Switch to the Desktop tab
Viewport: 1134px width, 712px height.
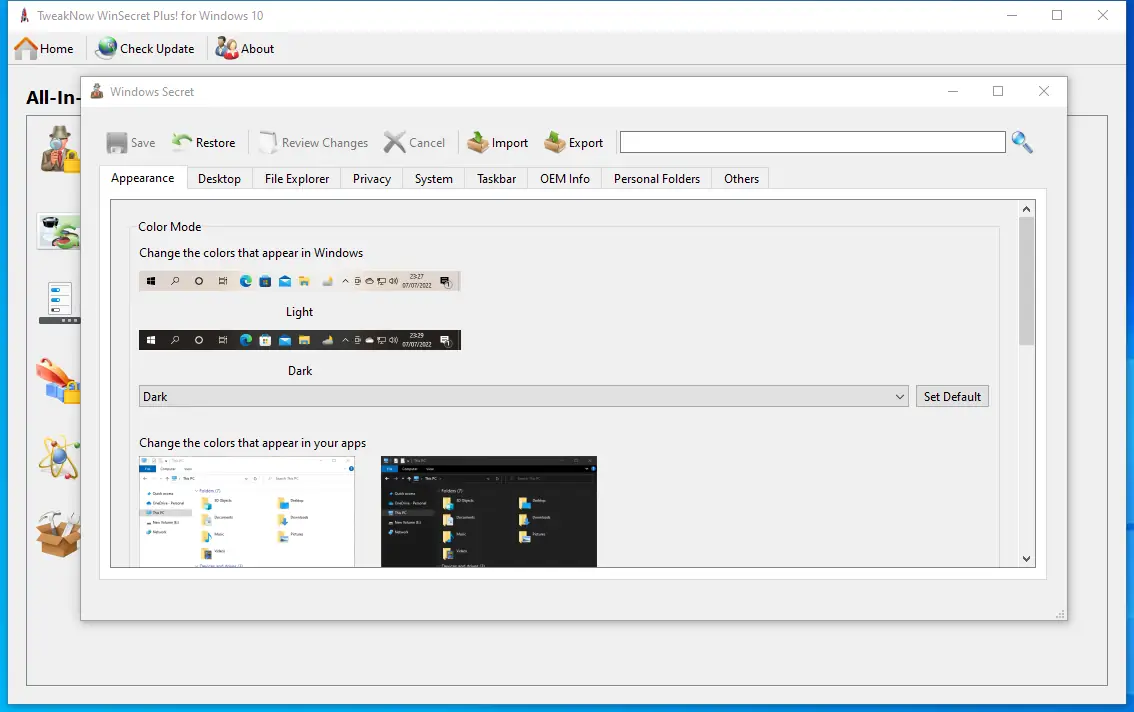tap(219, 179)
